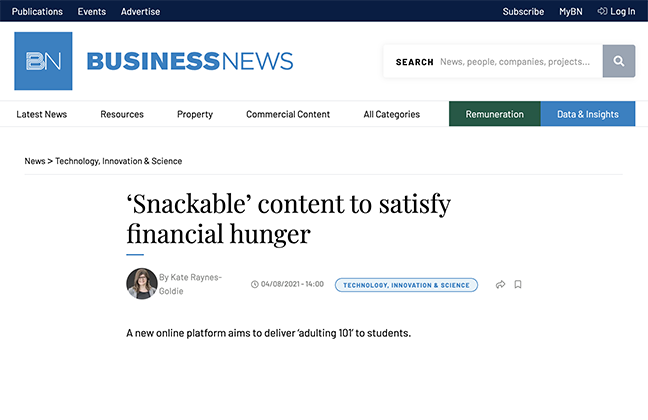
Task: Click the magnifying glass search button
Action: pyautogui.click(x=619, y=61)
